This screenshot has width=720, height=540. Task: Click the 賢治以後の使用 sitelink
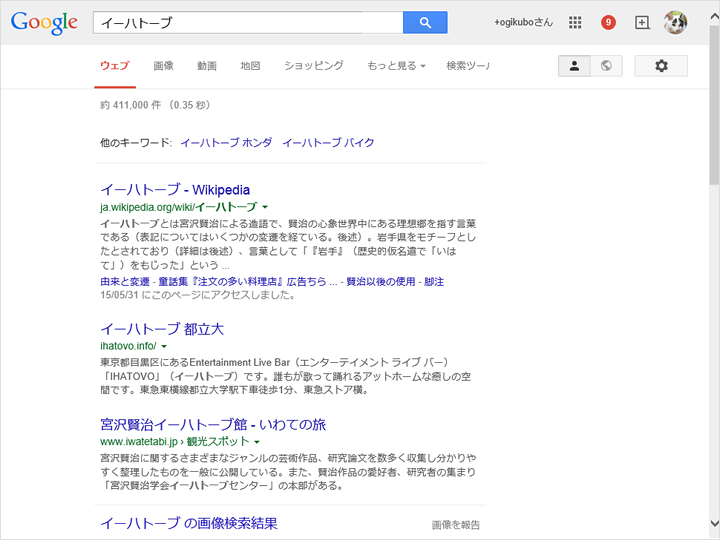[x=381, y=281]
